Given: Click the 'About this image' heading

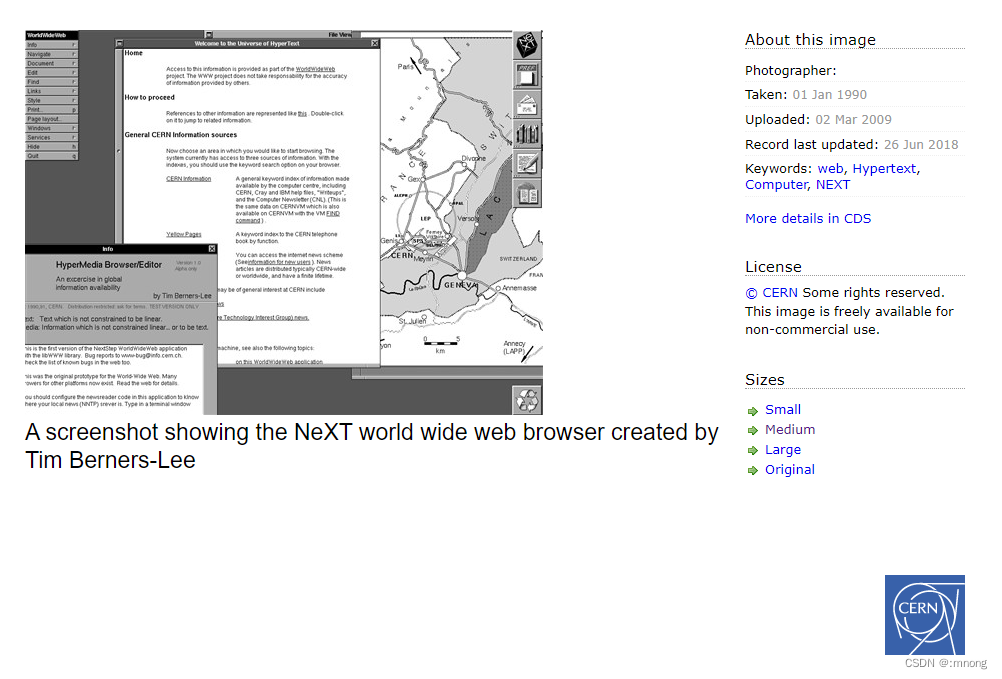Looking at the screenshot, I should (810, 40).
